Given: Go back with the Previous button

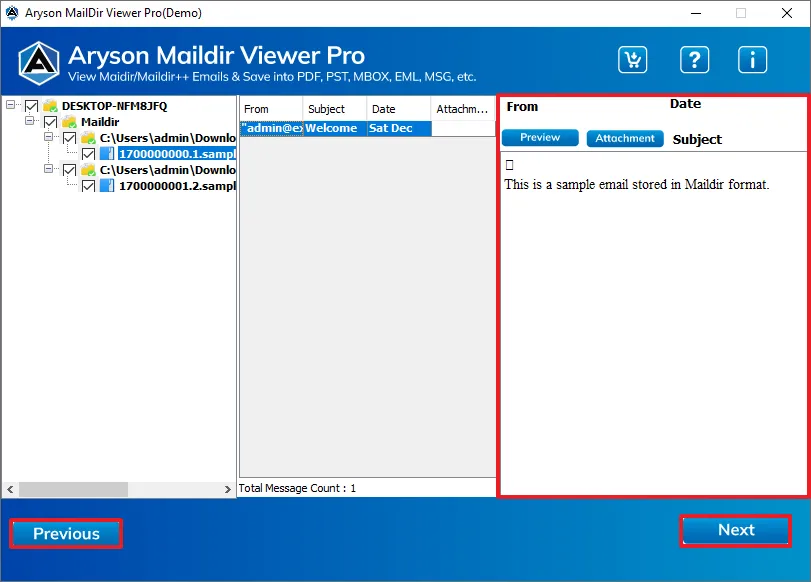Looking at the screenshot, I should pos(66,533).
